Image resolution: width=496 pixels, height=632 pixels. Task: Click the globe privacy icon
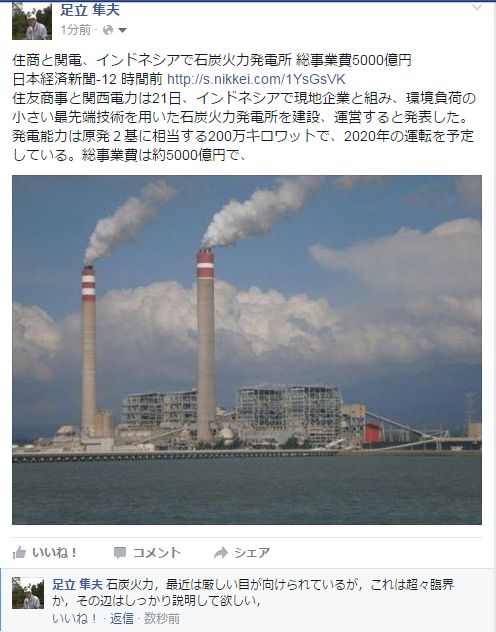coord(108,30)
